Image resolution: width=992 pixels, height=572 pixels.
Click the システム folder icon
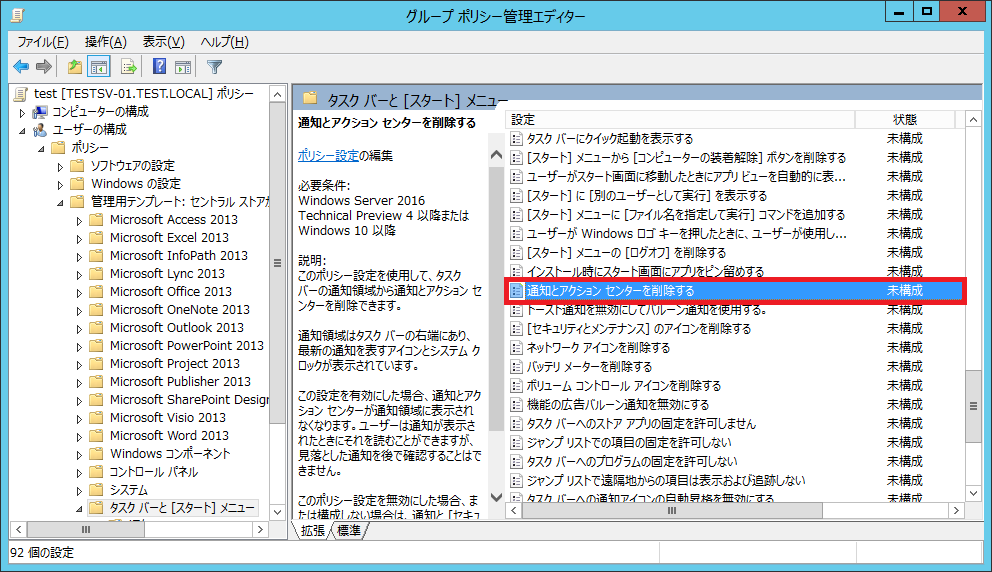coord(96,490)
